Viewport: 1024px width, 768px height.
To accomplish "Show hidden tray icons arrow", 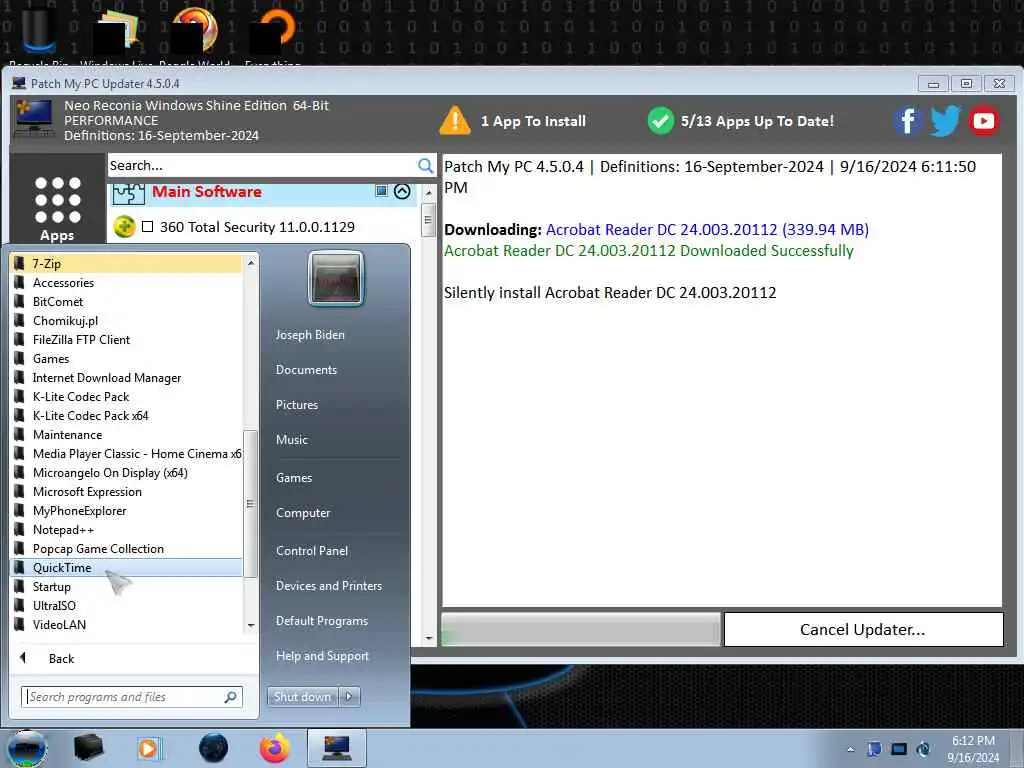I will (850, 749).
